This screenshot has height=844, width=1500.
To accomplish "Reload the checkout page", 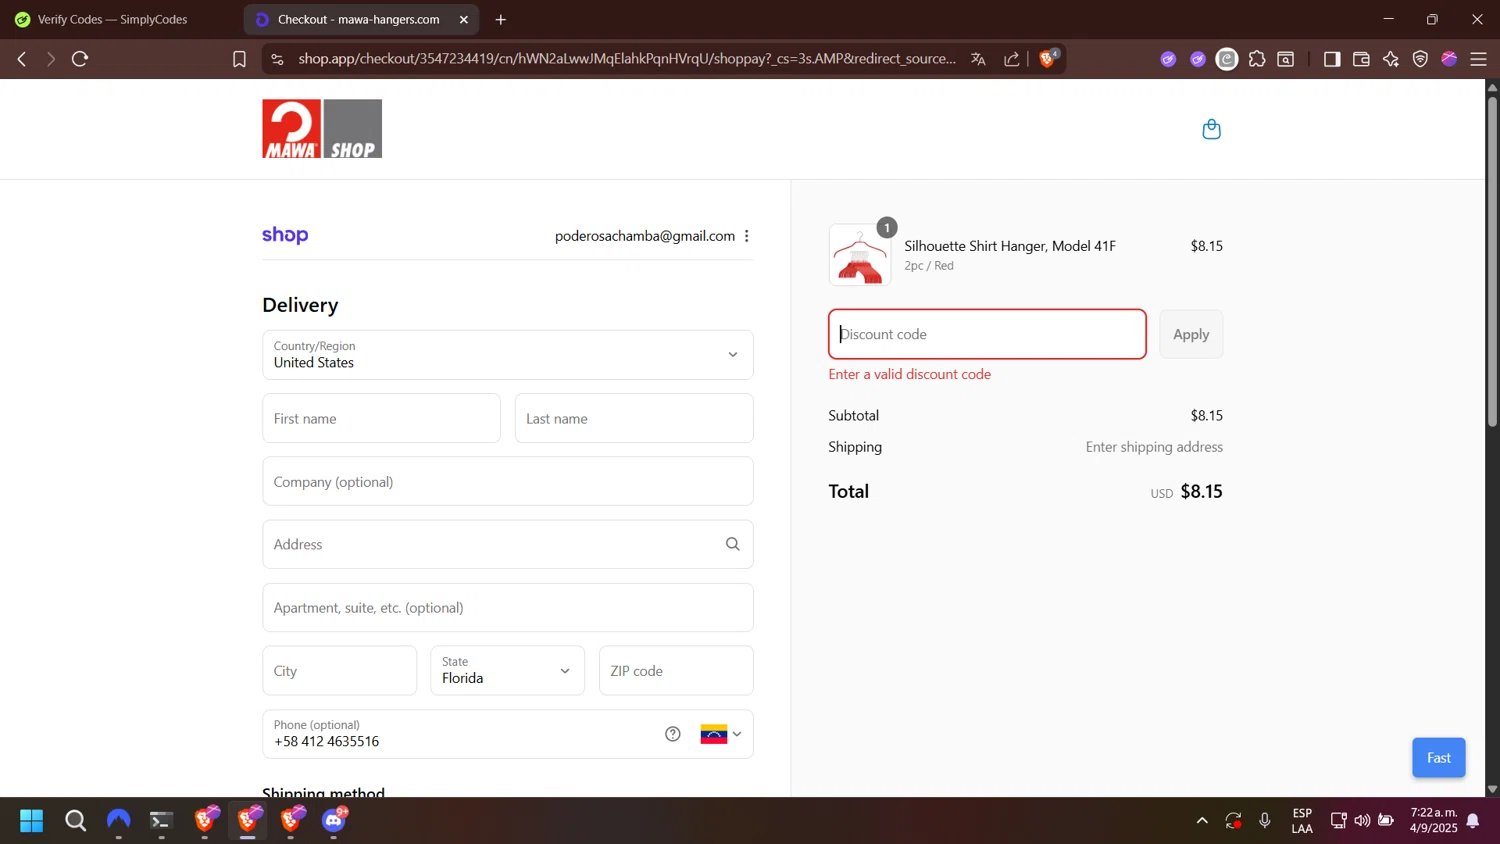I will 81,59.
